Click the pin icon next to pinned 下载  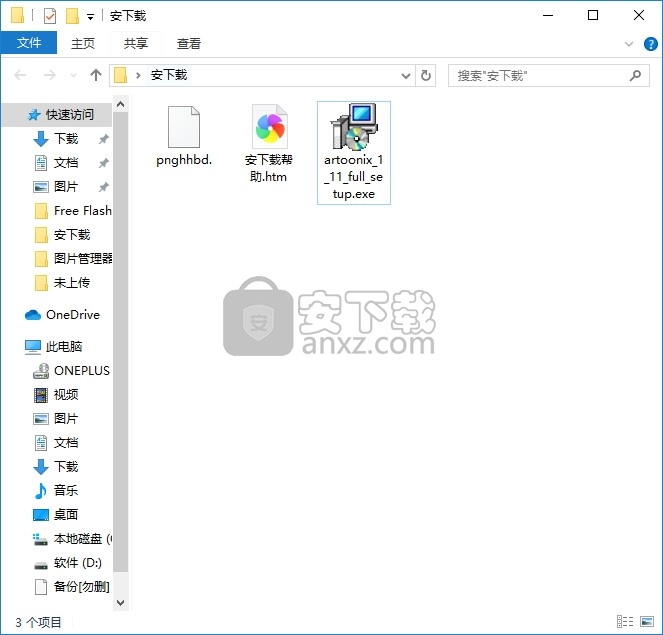pyautogui.click(x=104, y=139)
